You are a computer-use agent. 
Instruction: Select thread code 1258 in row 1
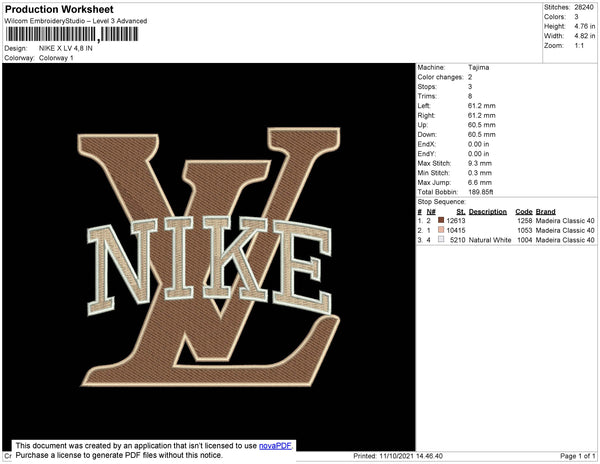pyautogui.click(x=524, y=221)
